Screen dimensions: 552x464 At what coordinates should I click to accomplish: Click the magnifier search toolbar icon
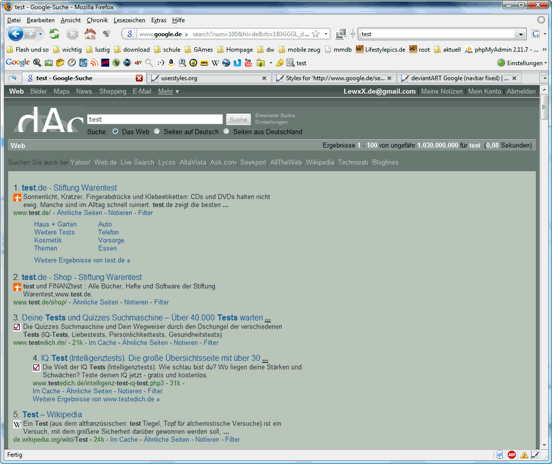(149, 63)
